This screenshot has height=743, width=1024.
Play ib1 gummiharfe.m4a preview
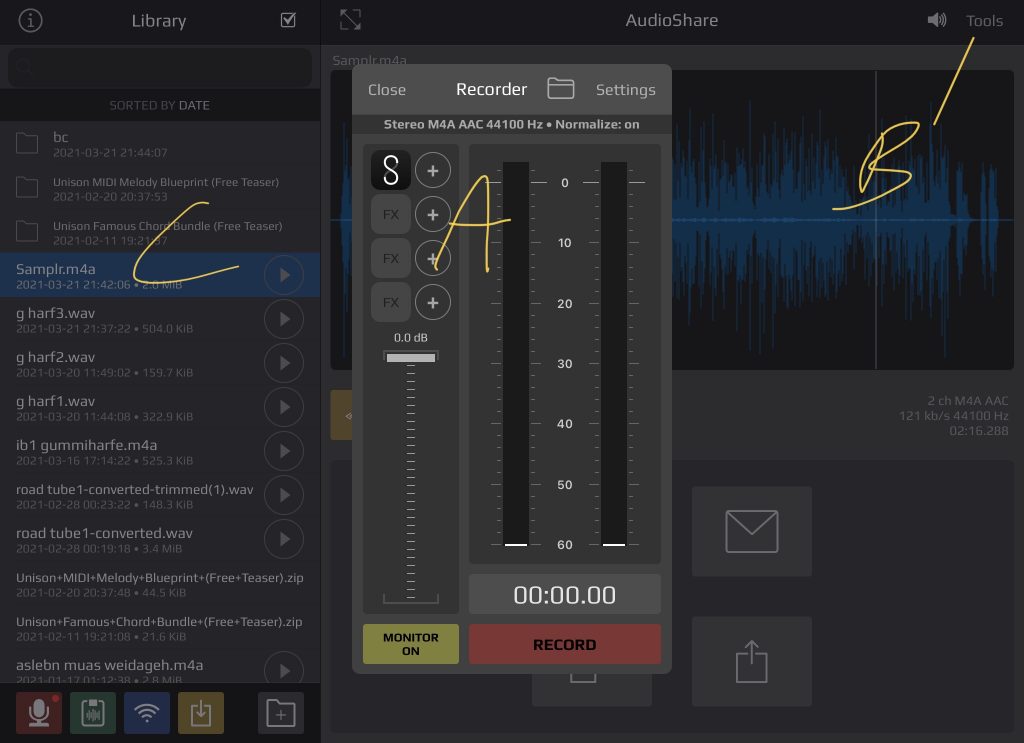coord(284,451)
